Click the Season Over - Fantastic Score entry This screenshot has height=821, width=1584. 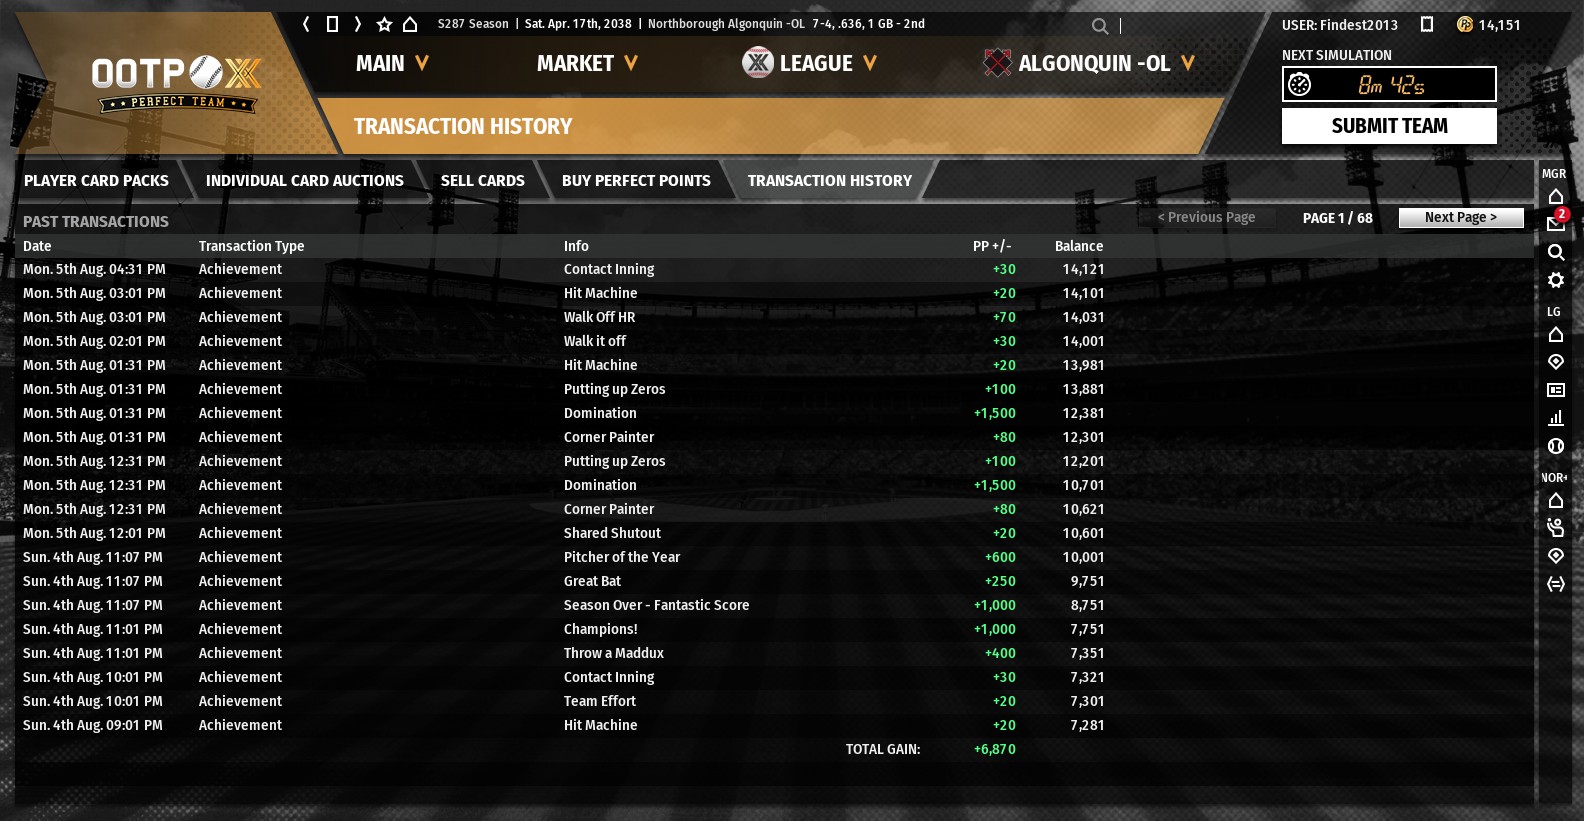(x=656, y=605)
